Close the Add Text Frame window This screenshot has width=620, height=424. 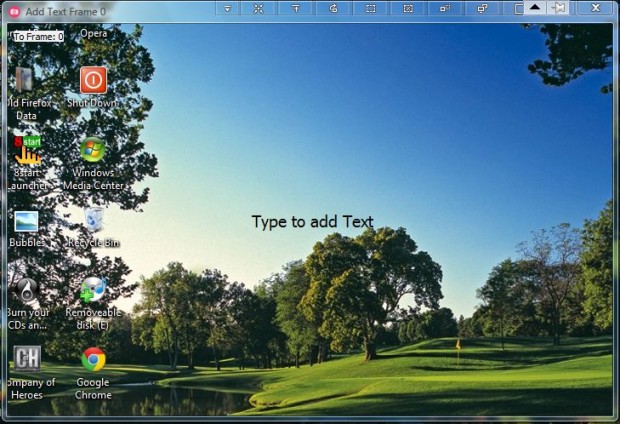tap(596, 8)
